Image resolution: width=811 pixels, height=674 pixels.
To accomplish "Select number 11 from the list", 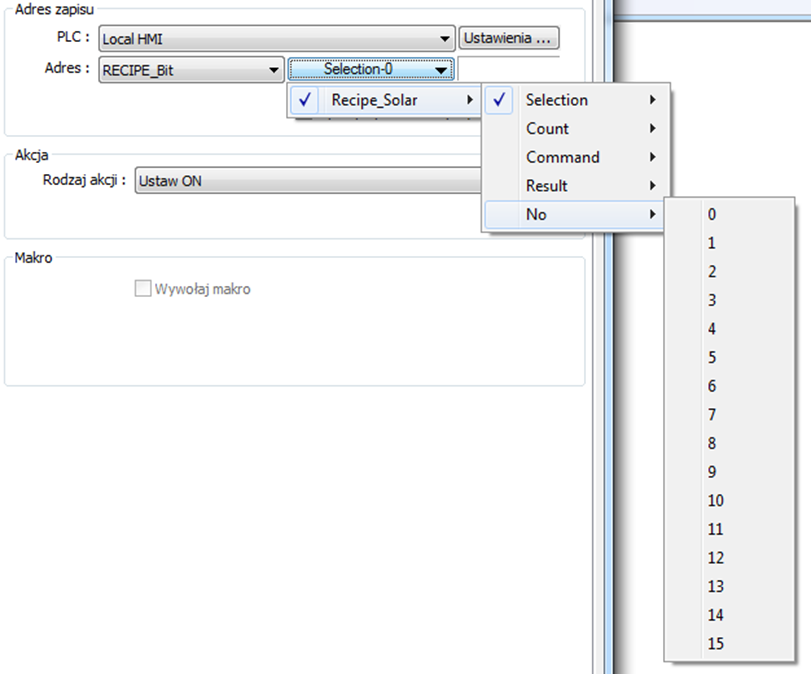I will coord(729,529).
